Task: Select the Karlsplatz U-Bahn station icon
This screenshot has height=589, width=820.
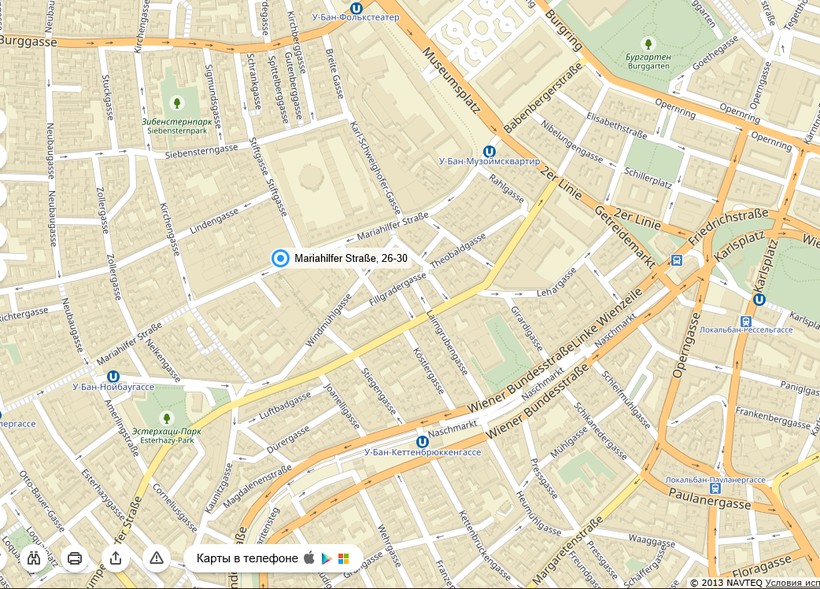Action: (759, 298)
